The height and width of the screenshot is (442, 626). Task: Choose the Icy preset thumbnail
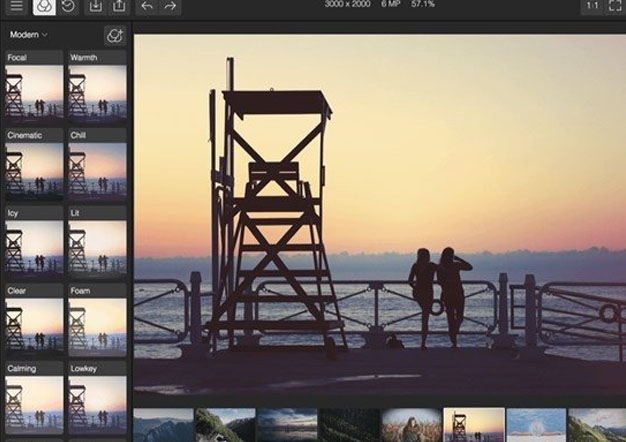coord(34,246)
